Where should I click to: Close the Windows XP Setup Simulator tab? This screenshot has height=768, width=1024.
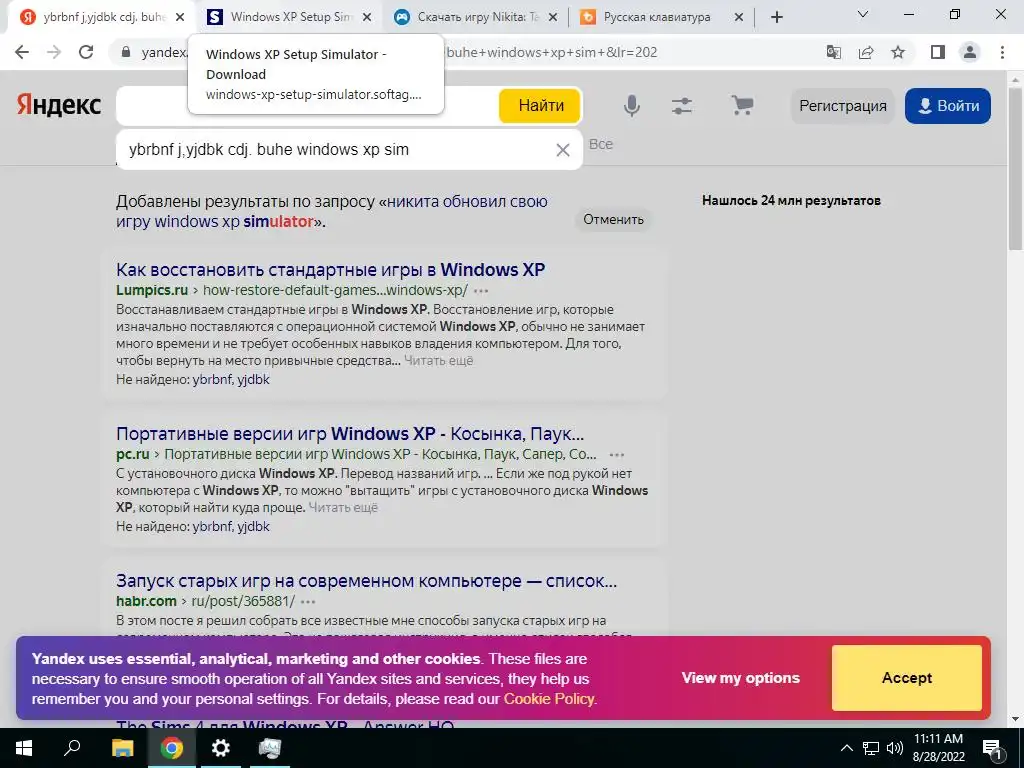pyautogui.click(x=368, y=18)
